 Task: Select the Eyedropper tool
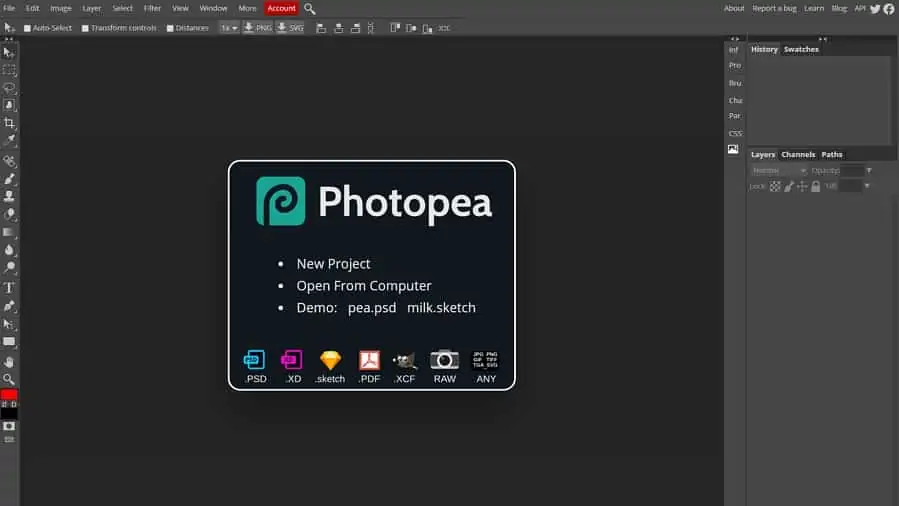pos(9,140)
